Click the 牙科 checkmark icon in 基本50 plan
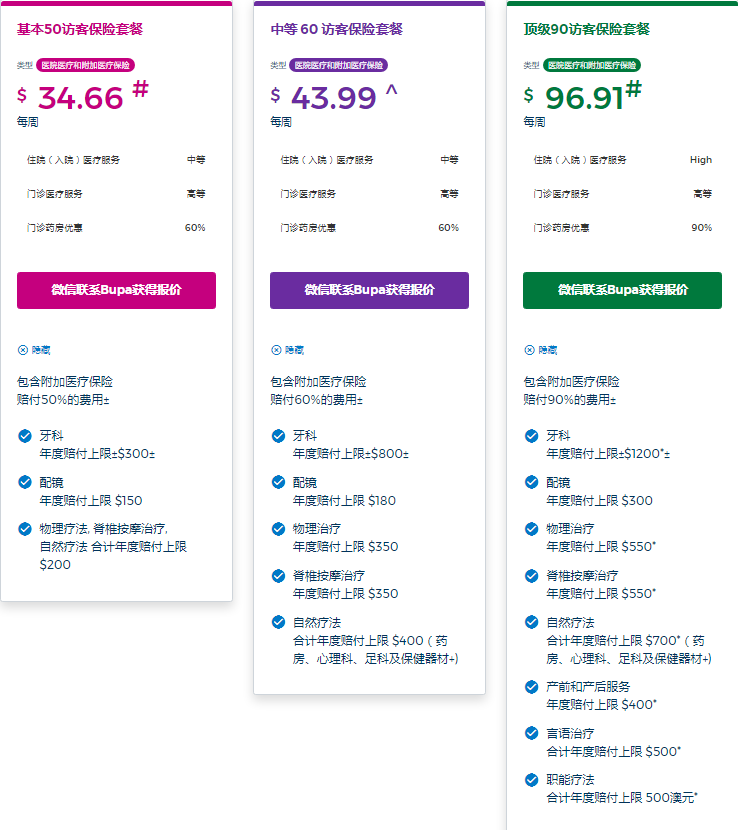738x830 pixels. 25,436
